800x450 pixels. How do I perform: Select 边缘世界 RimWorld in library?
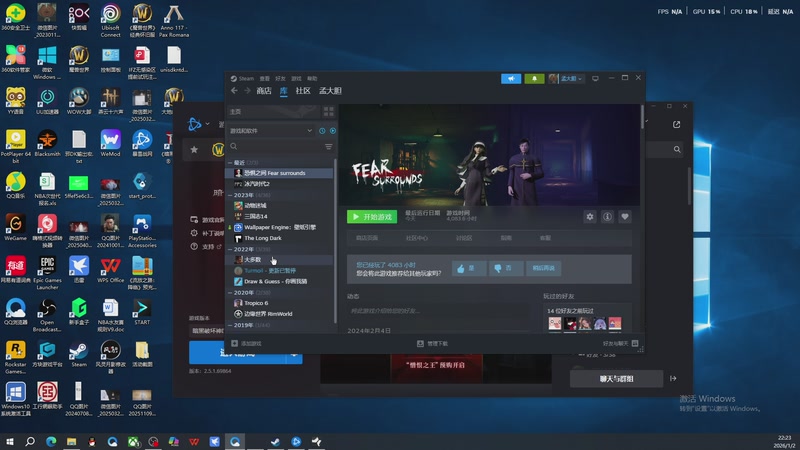(268, 314)
